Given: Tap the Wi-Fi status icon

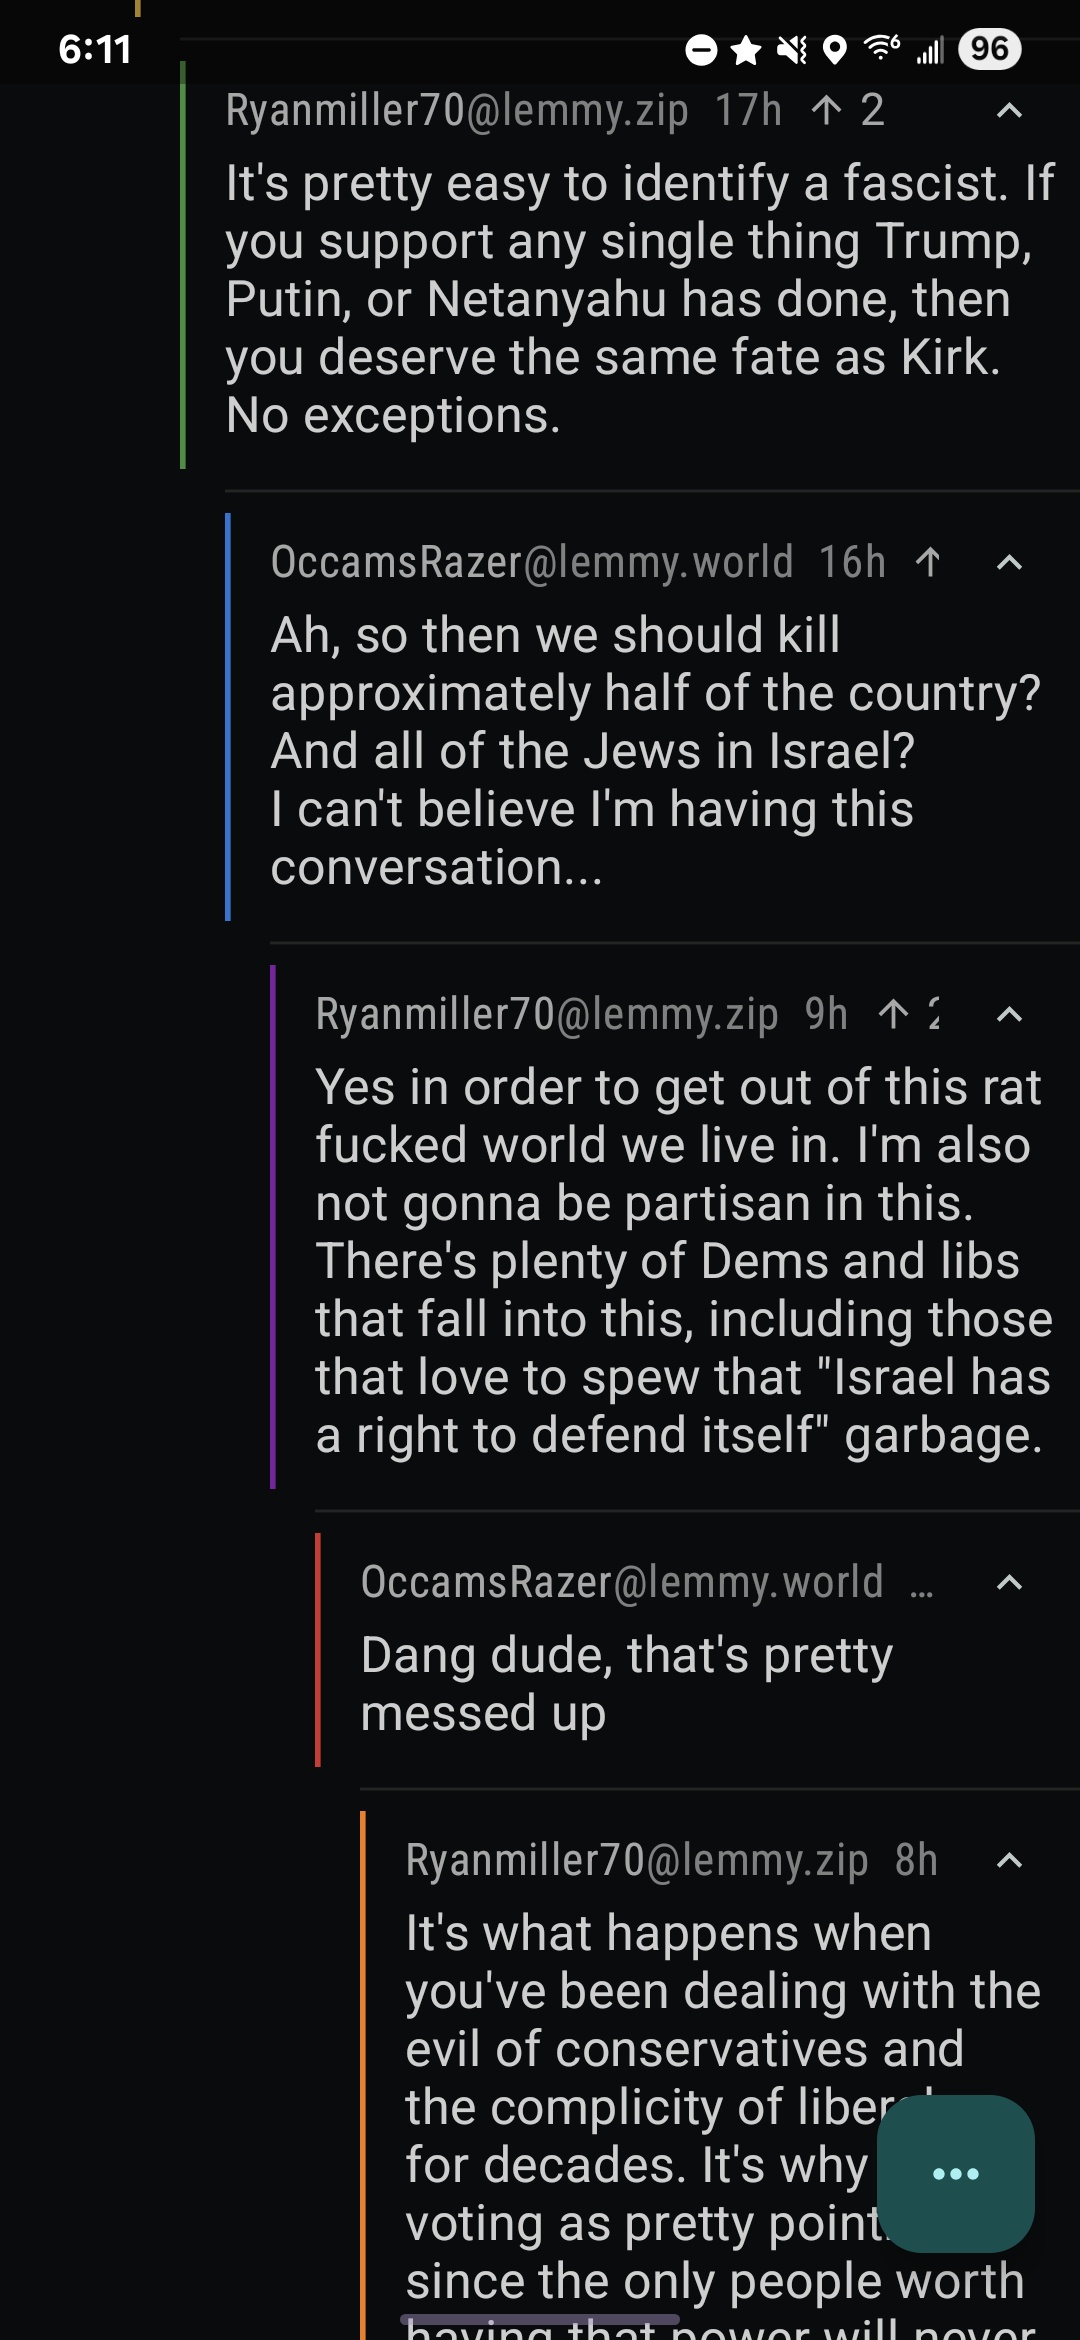Looking at the screenshot, I should click(881, 47).
